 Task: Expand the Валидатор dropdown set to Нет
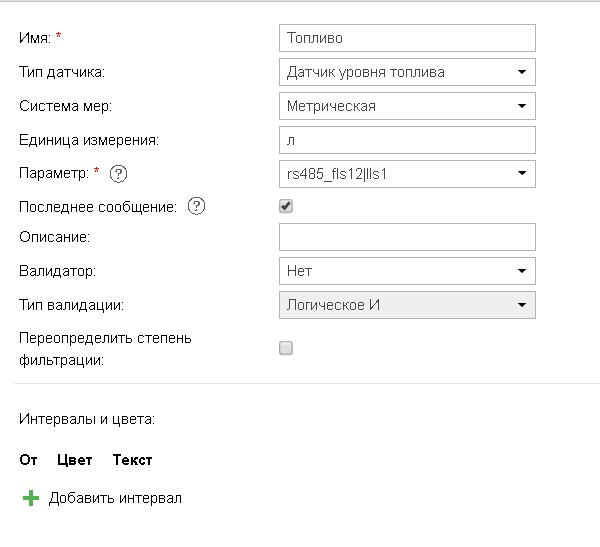point(407,271)
